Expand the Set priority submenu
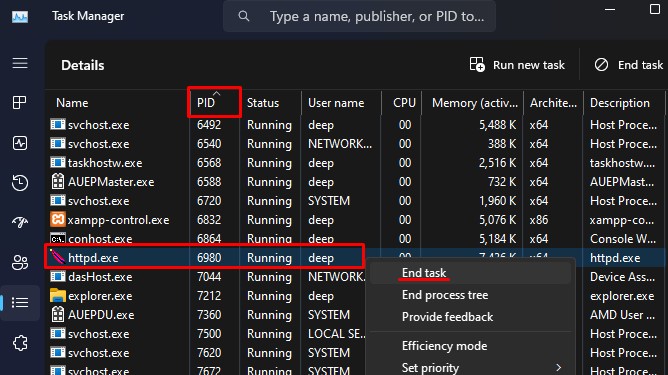This screenshot has height=375, width=668. [470, 367]
